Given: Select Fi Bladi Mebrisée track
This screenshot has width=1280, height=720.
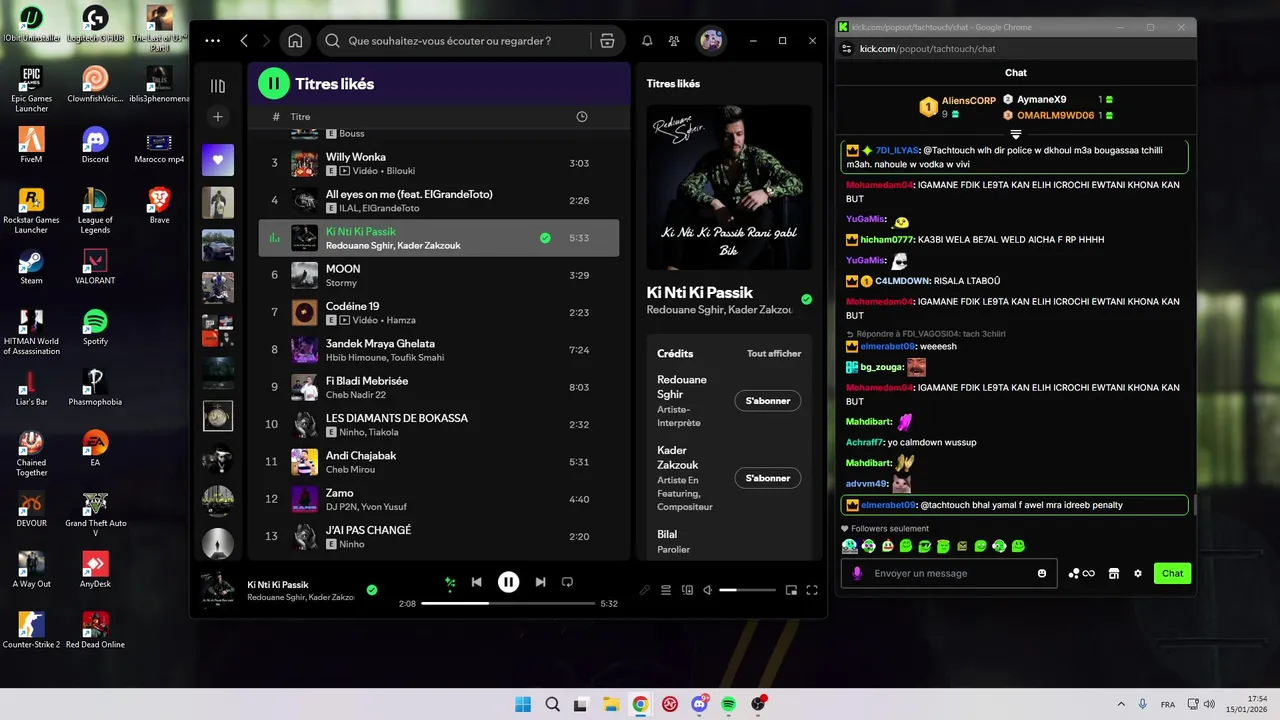Looking at the screenshot, I should click(439, 387).
